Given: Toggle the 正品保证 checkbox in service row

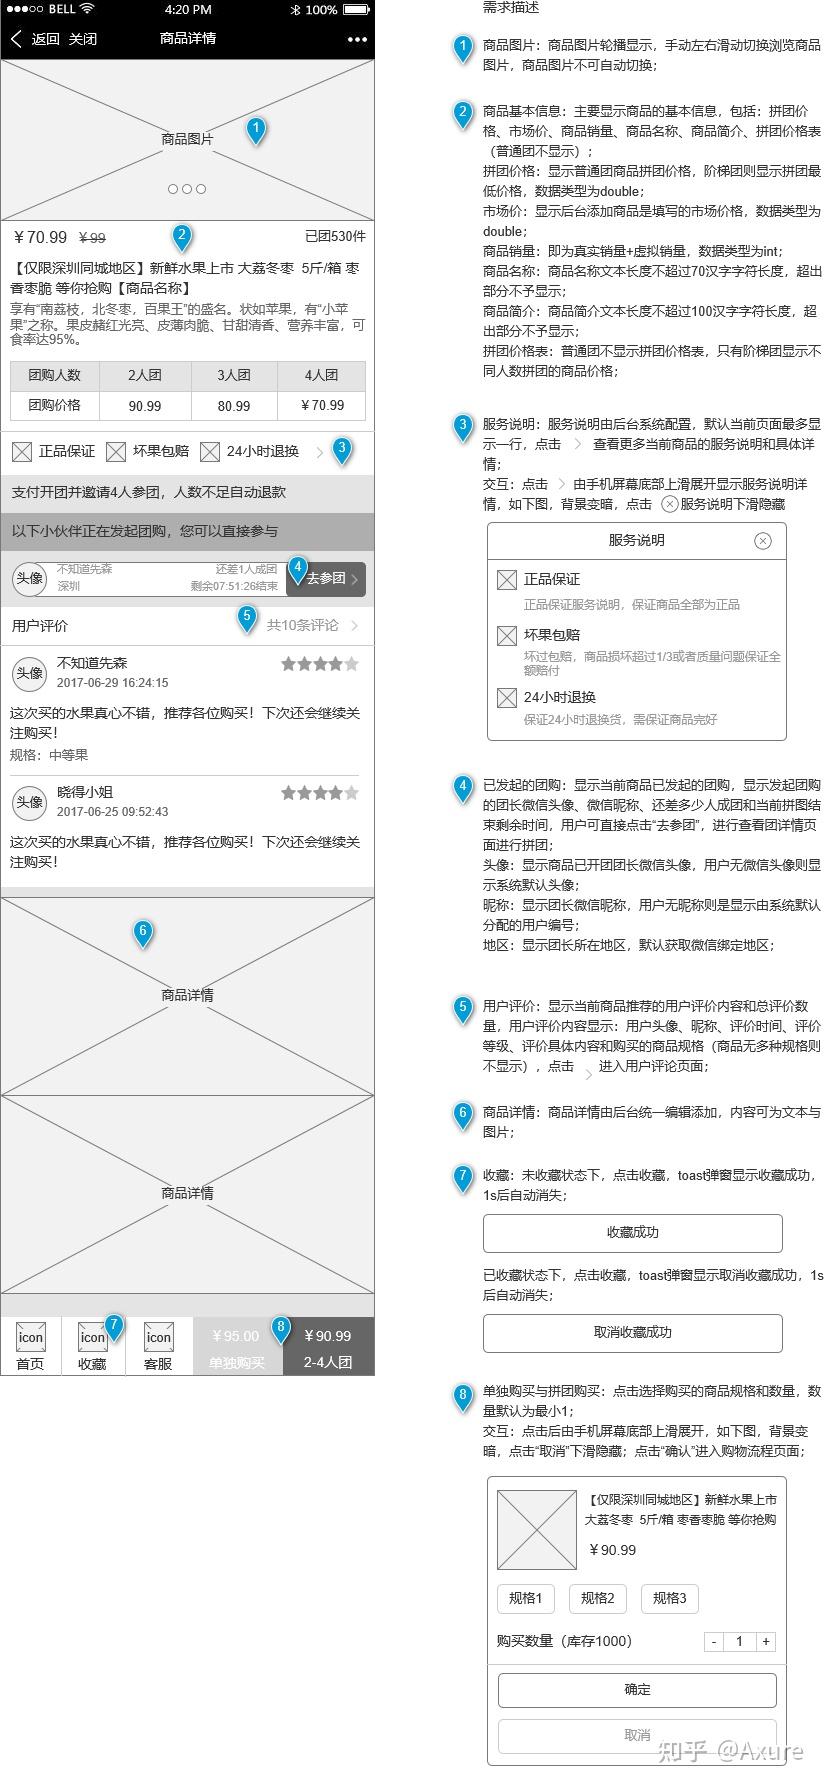Looking at the screenshot, I should 22,452.
